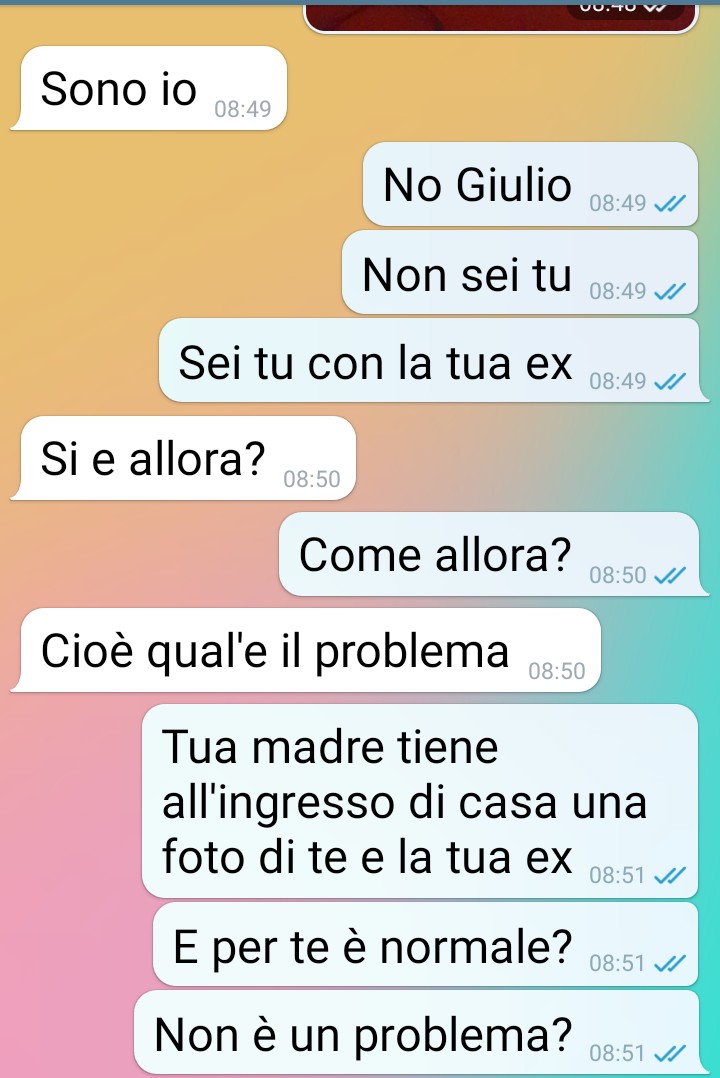
Task: Tap read checkmarks on 'E per te è normale?'
Action: pos(669,964)
